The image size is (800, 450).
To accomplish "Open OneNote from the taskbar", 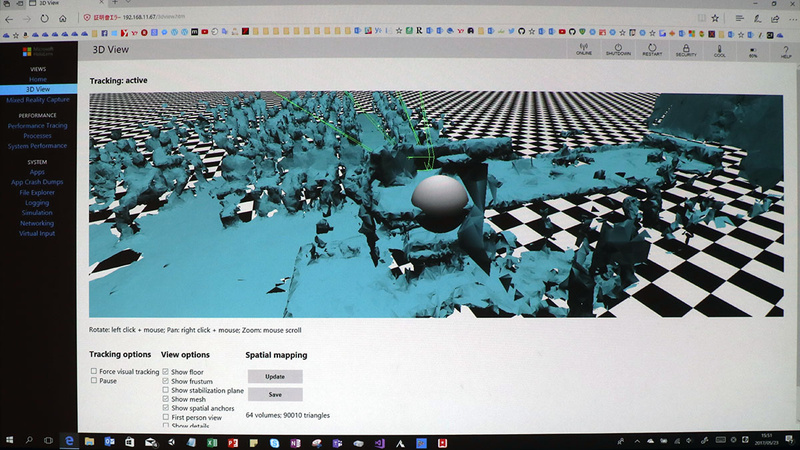I will coord(295,443).
